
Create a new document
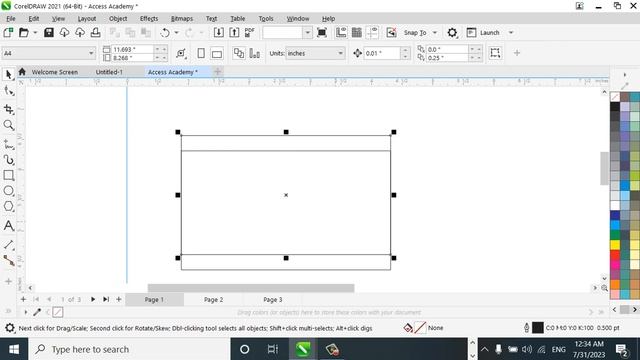tap(8, 33)
